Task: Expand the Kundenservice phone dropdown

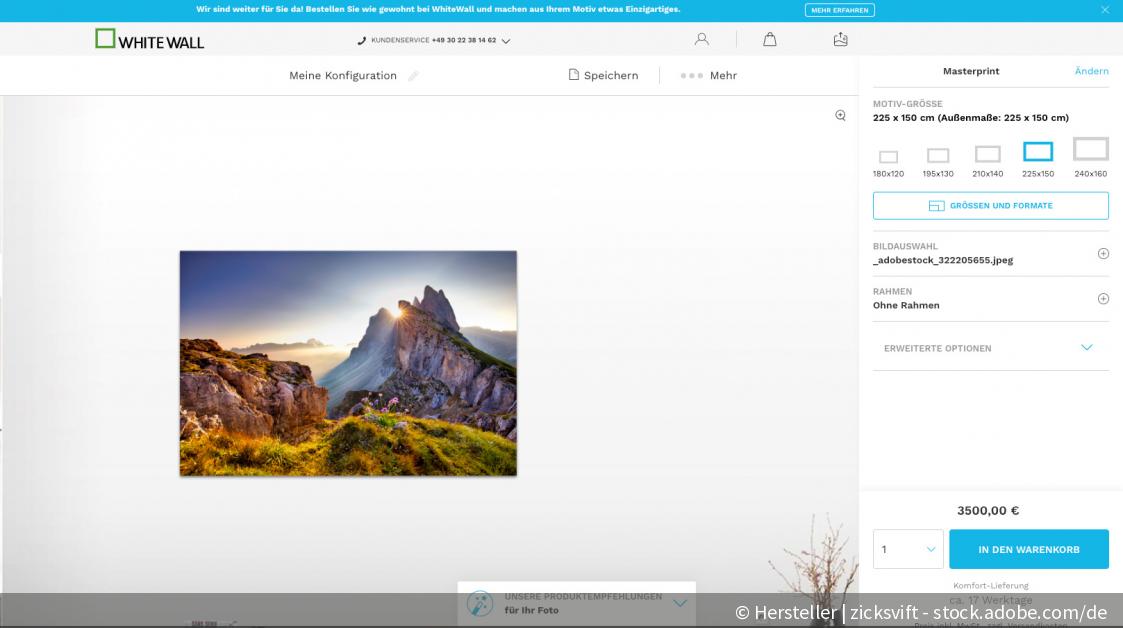Action: pos(506,41)
